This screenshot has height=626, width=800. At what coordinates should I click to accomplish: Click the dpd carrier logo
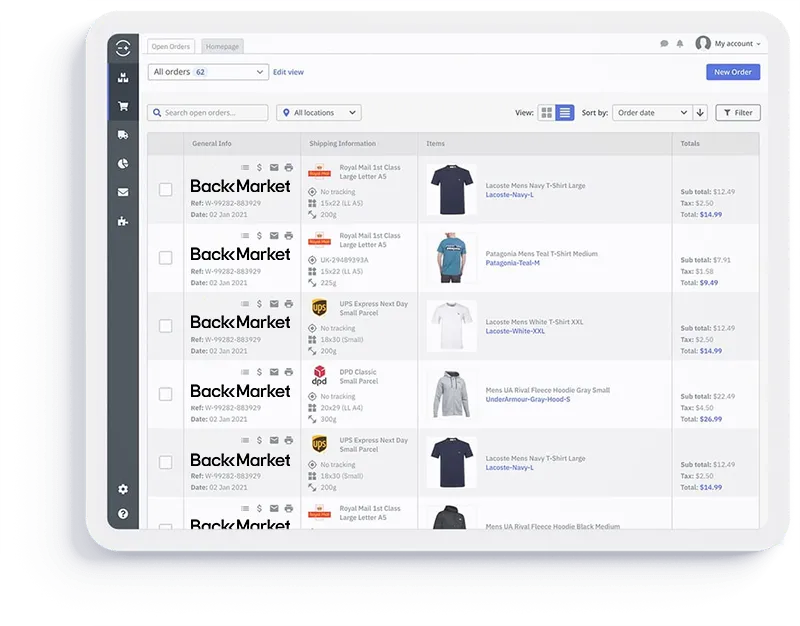coord(319,375)
